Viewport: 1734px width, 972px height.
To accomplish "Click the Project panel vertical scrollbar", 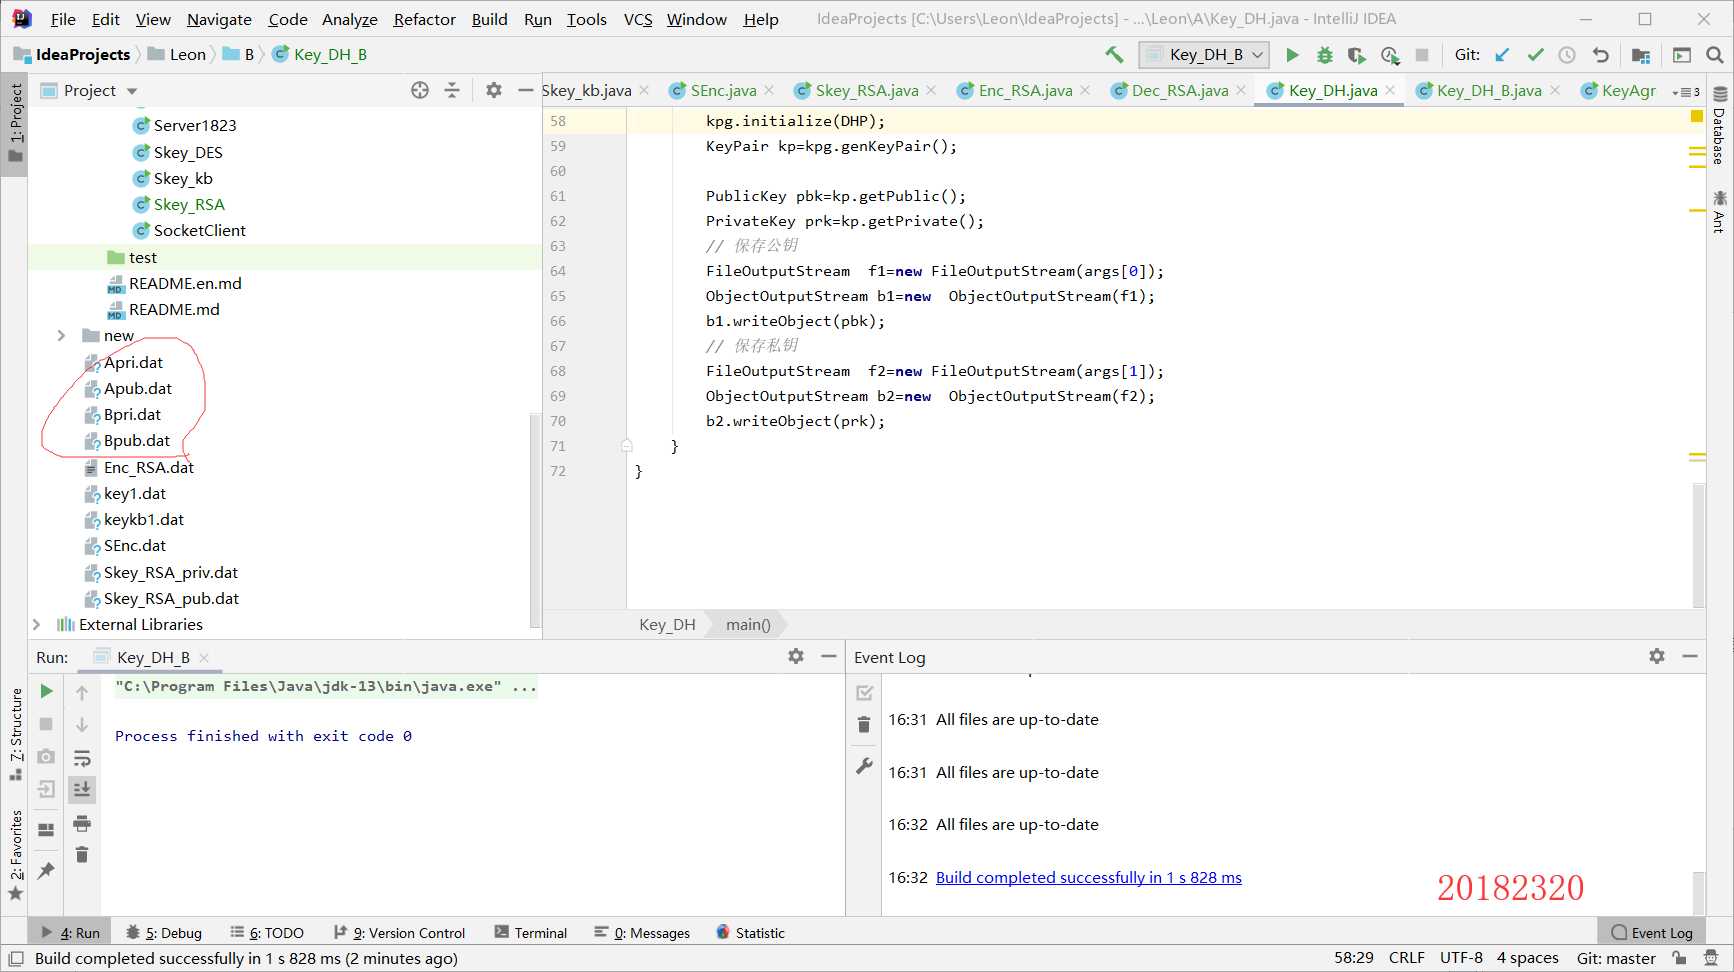I will (x=535, y=520).
